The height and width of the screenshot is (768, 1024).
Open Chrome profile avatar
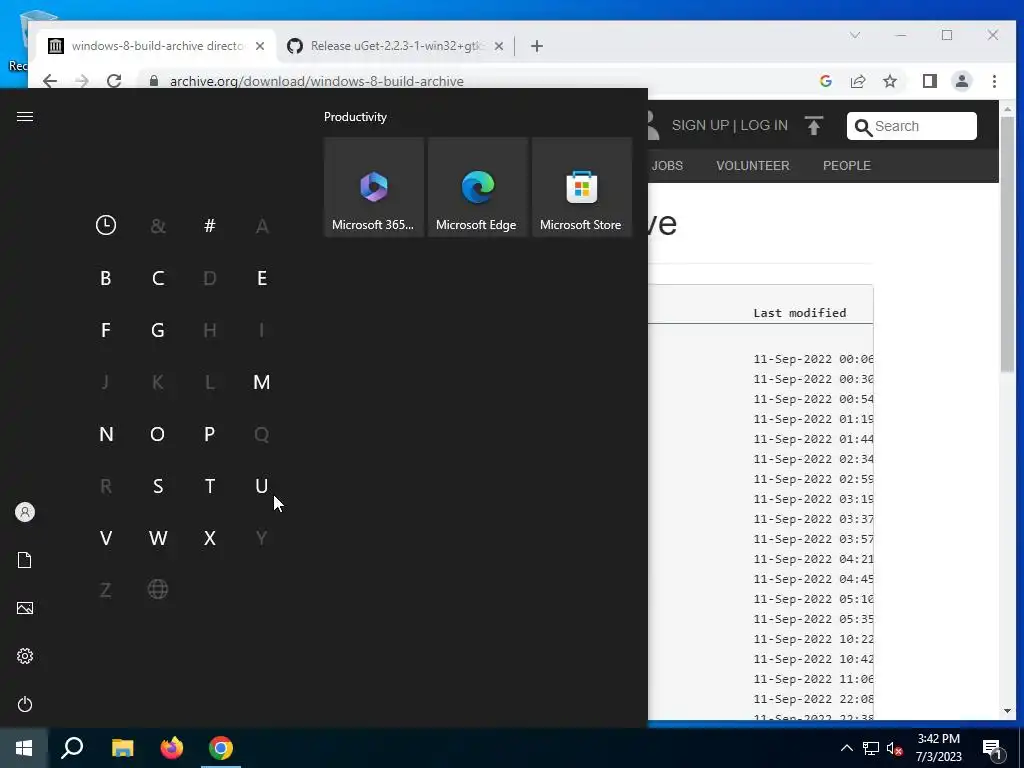click(x=962, y=81)
